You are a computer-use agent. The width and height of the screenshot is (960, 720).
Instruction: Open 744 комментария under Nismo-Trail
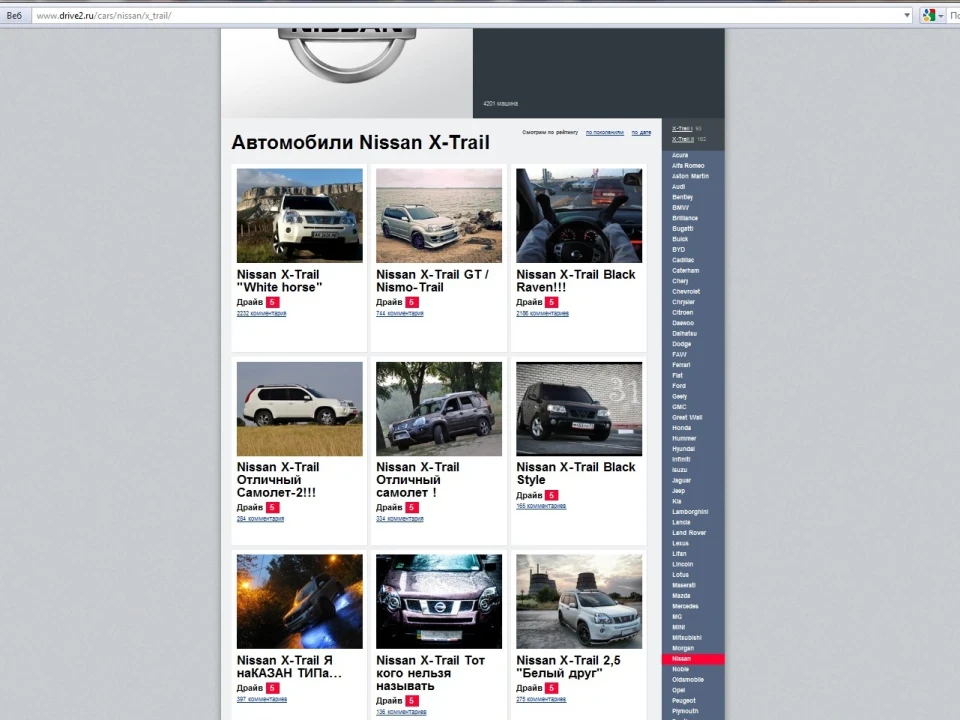point(400,313)
